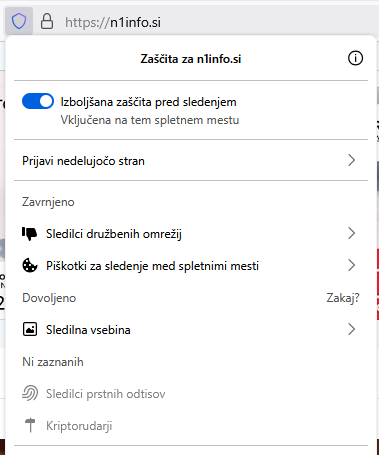Click the image icon beside Sledilna vsebina
Viewport: 379px width, 455px height.
tap(30, 330)
